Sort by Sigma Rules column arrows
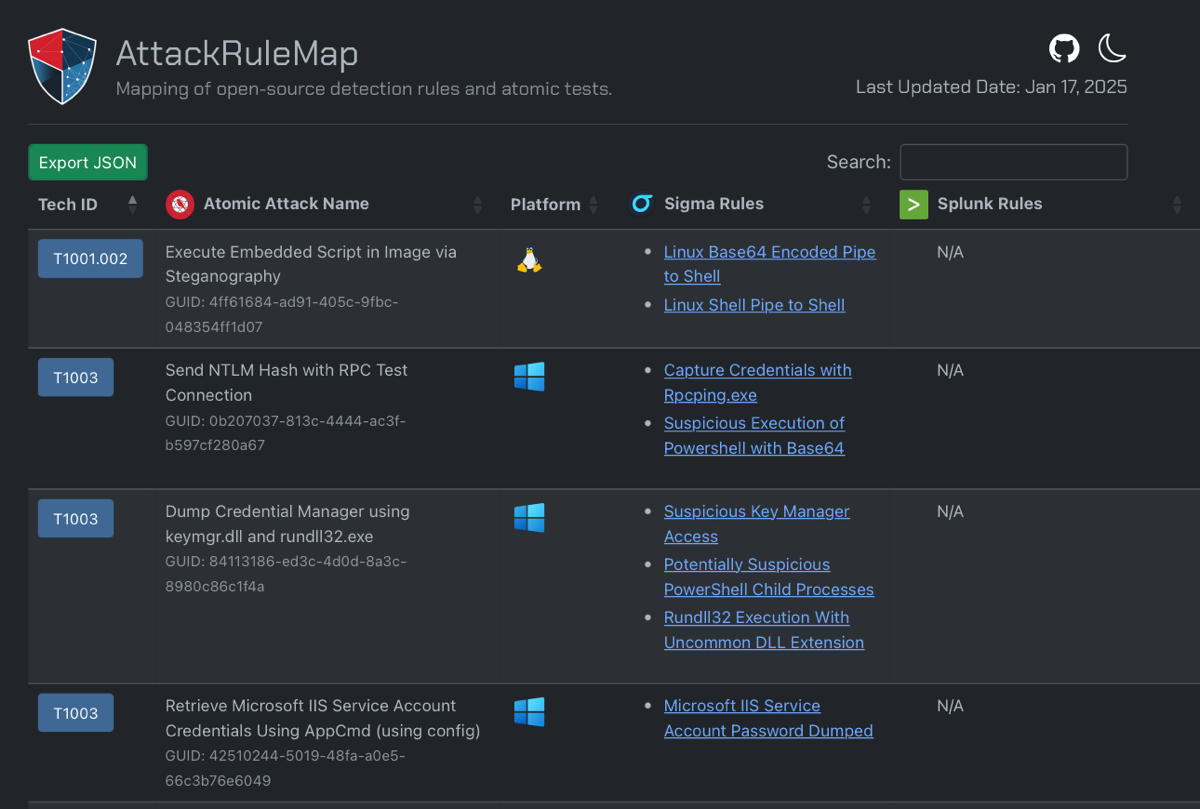 [866, 204]
